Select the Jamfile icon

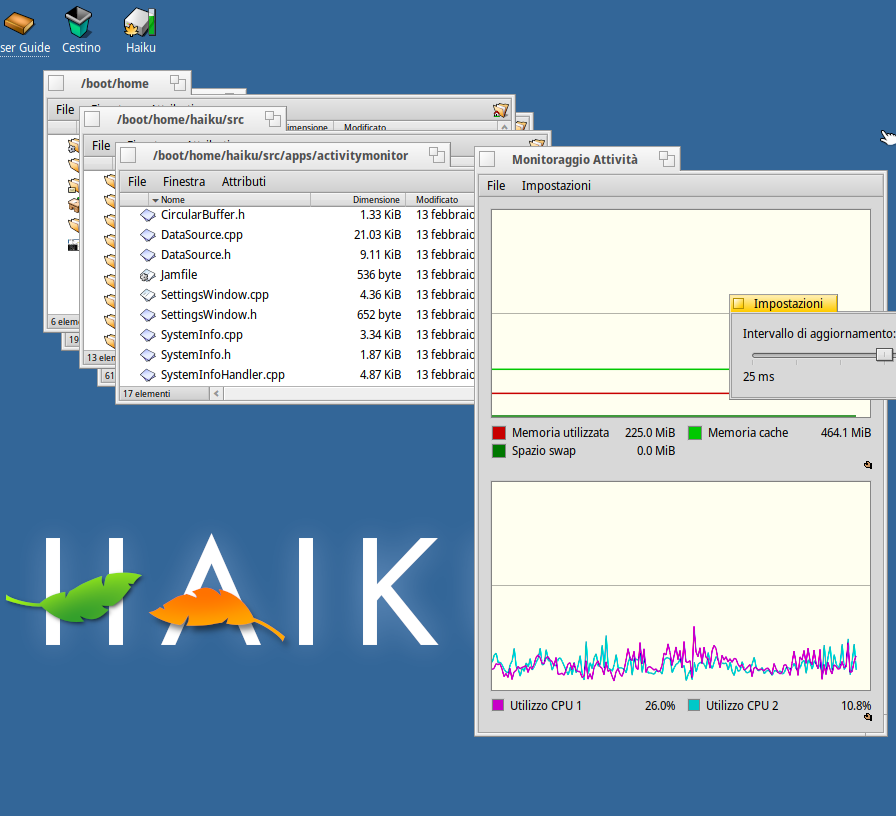coord(148,275)
